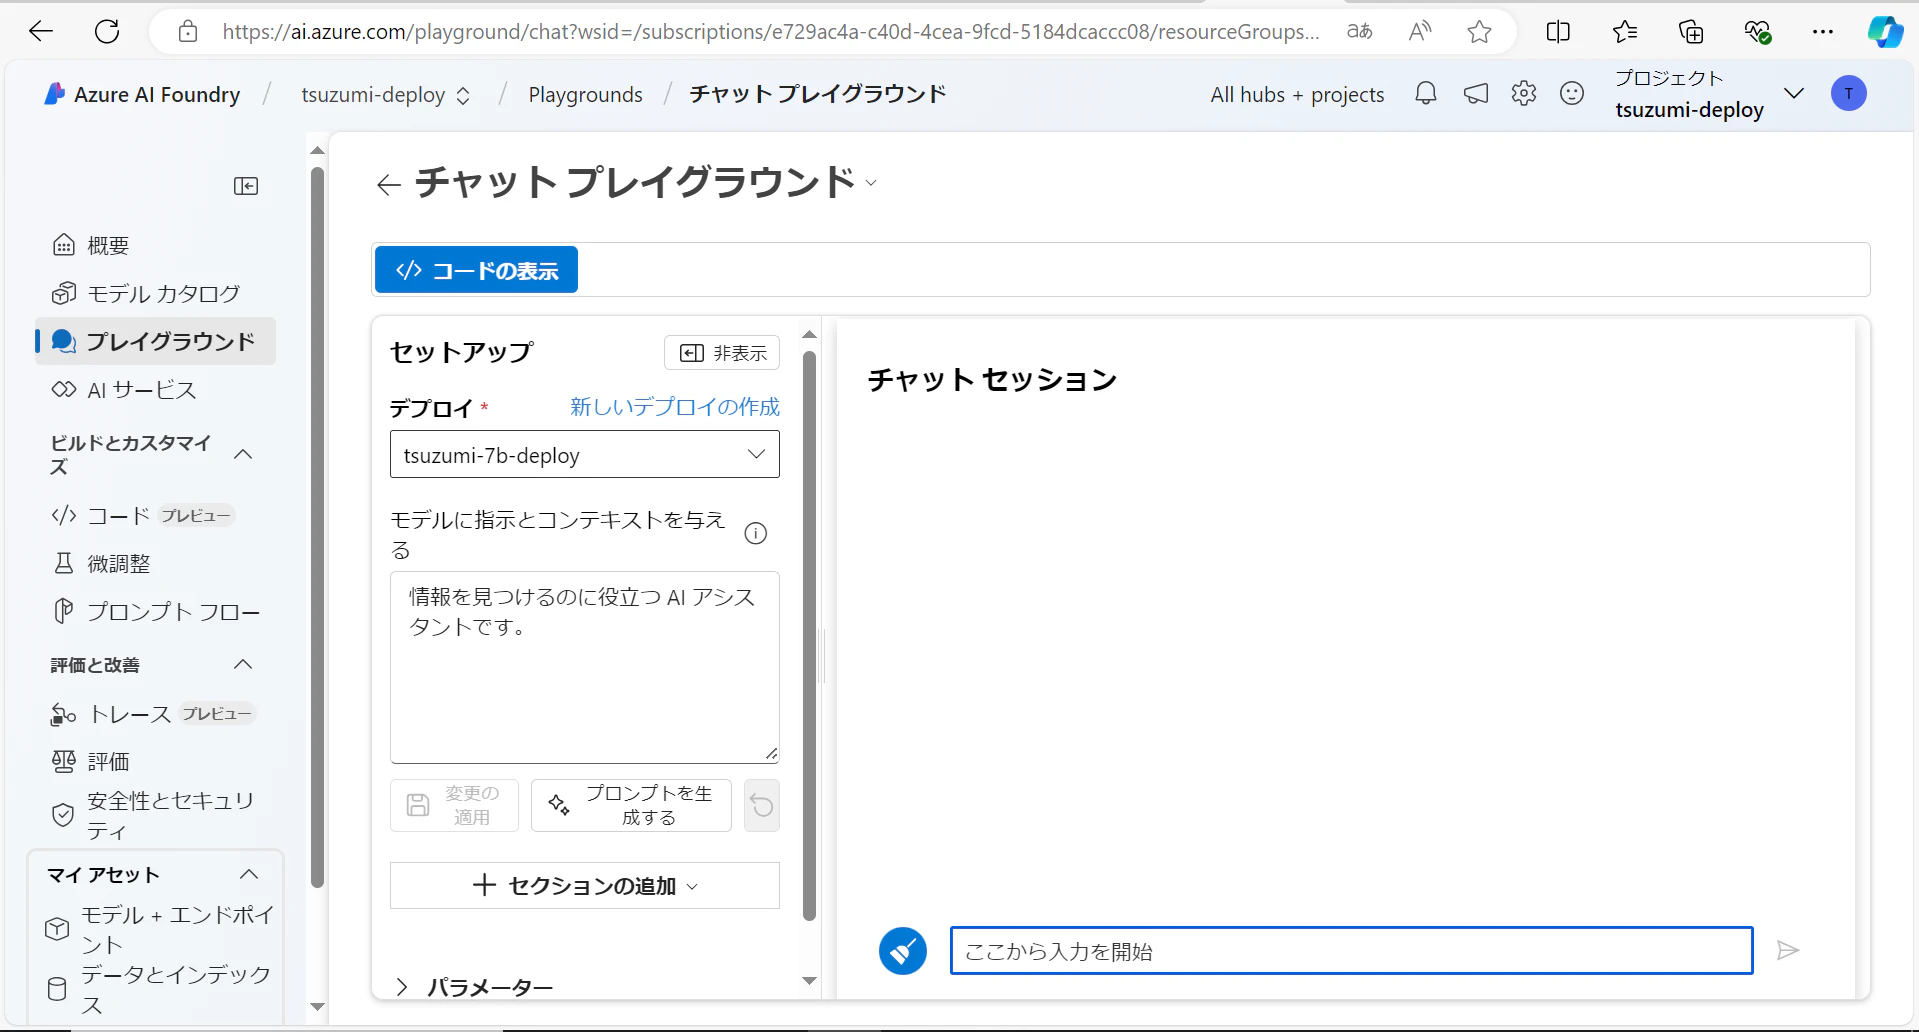Open the セクションの追加 dropdown
This screenshot has height=1032, width=1919.
click(584, 885)
